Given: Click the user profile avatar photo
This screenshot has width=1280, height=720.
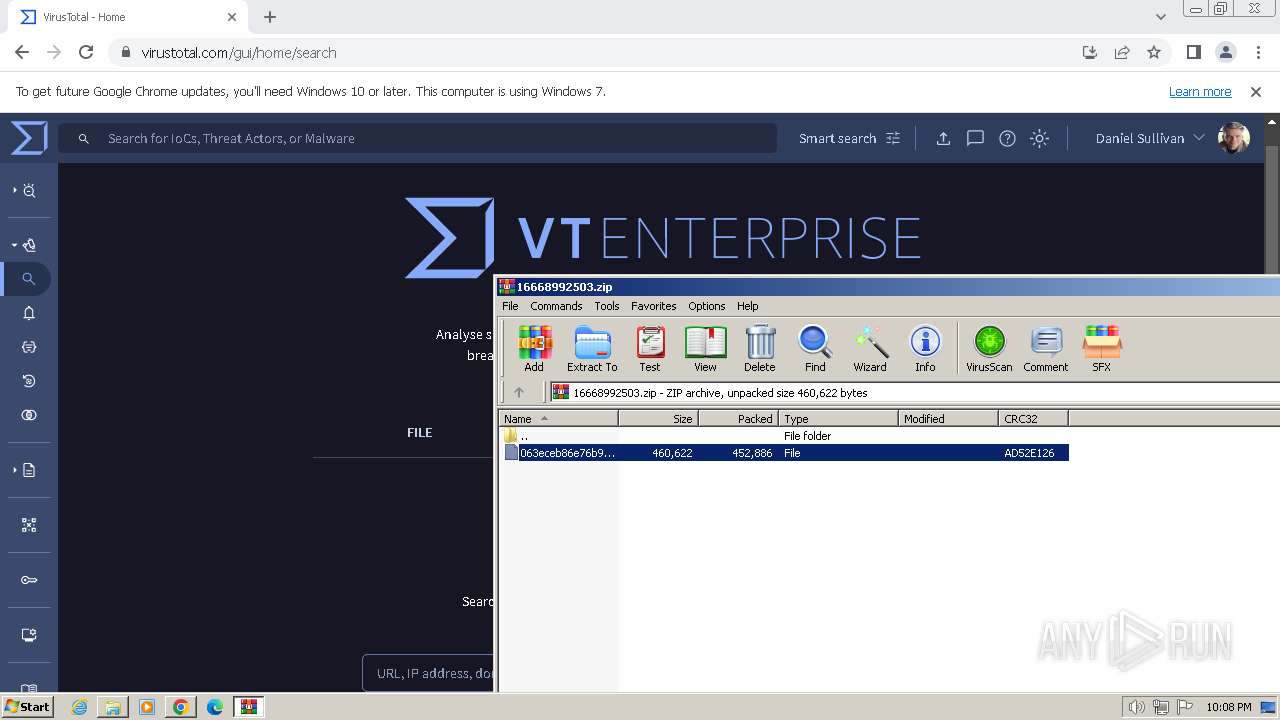Looking at the screenshot, I should click(1234, 138).
